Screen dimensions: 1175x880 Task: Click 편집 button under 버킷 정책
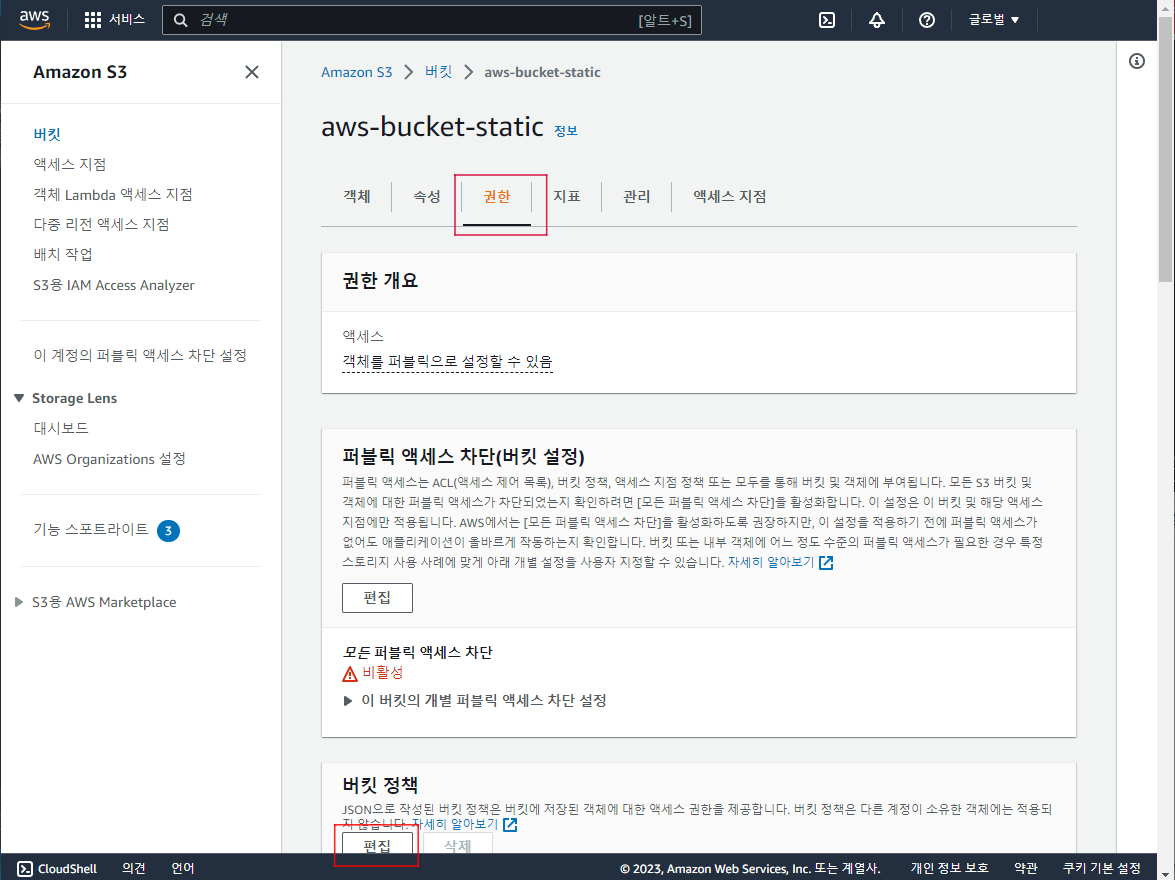tap(377, 845)
